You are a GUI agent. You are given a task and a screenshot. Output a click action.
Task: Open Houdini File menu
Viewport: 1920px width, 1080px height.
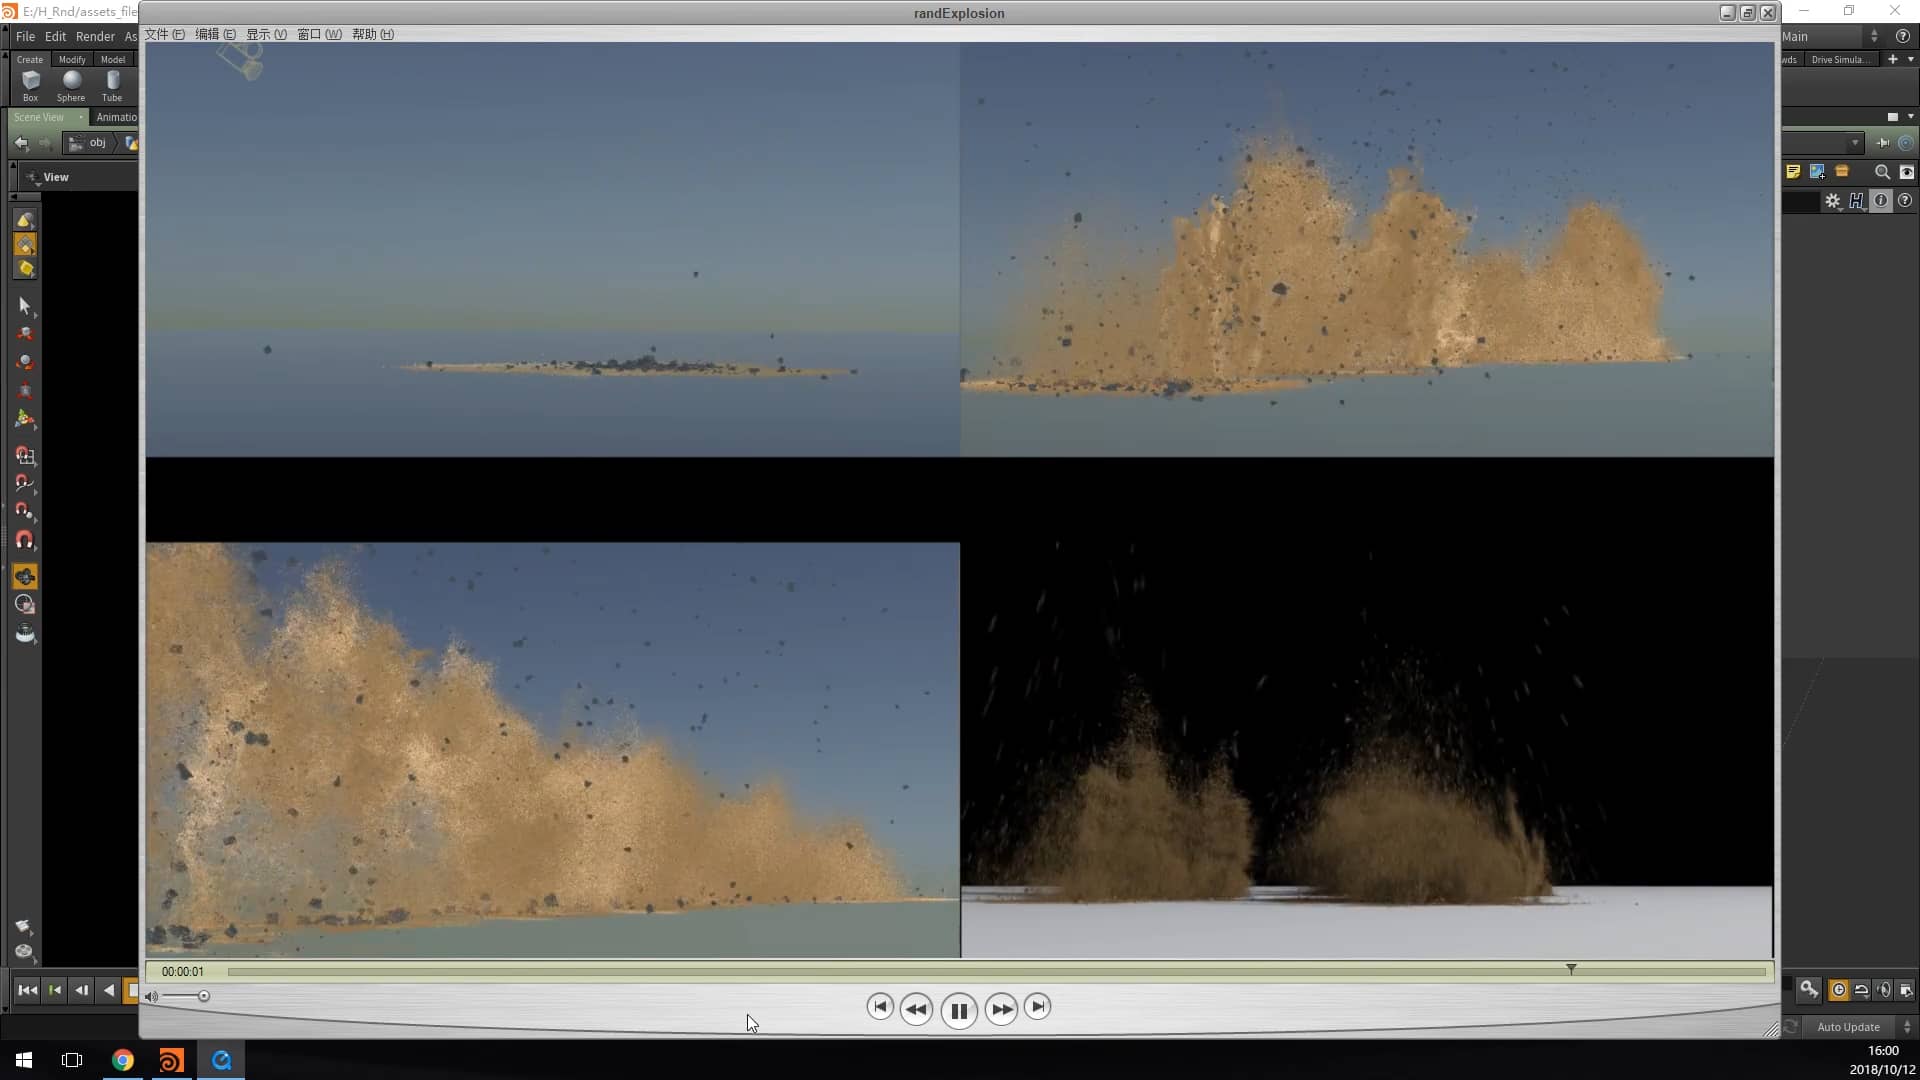pos(25,36)
